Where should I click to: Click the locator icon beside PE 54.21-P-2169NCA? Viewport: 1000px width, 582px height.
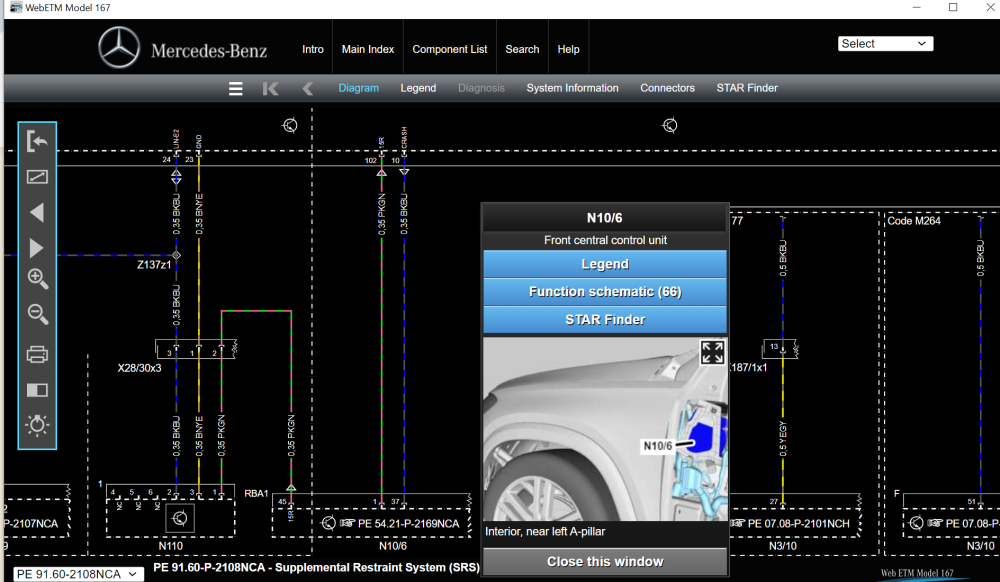pyautogui.click(x=328, y=523)
